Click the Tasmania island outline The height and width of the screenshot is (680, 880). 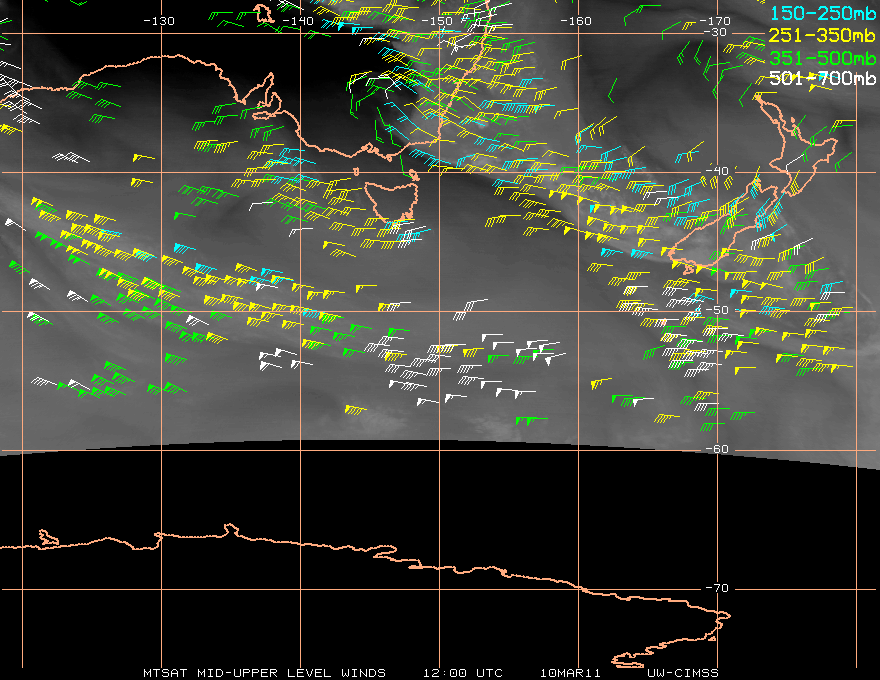point(392,201)
